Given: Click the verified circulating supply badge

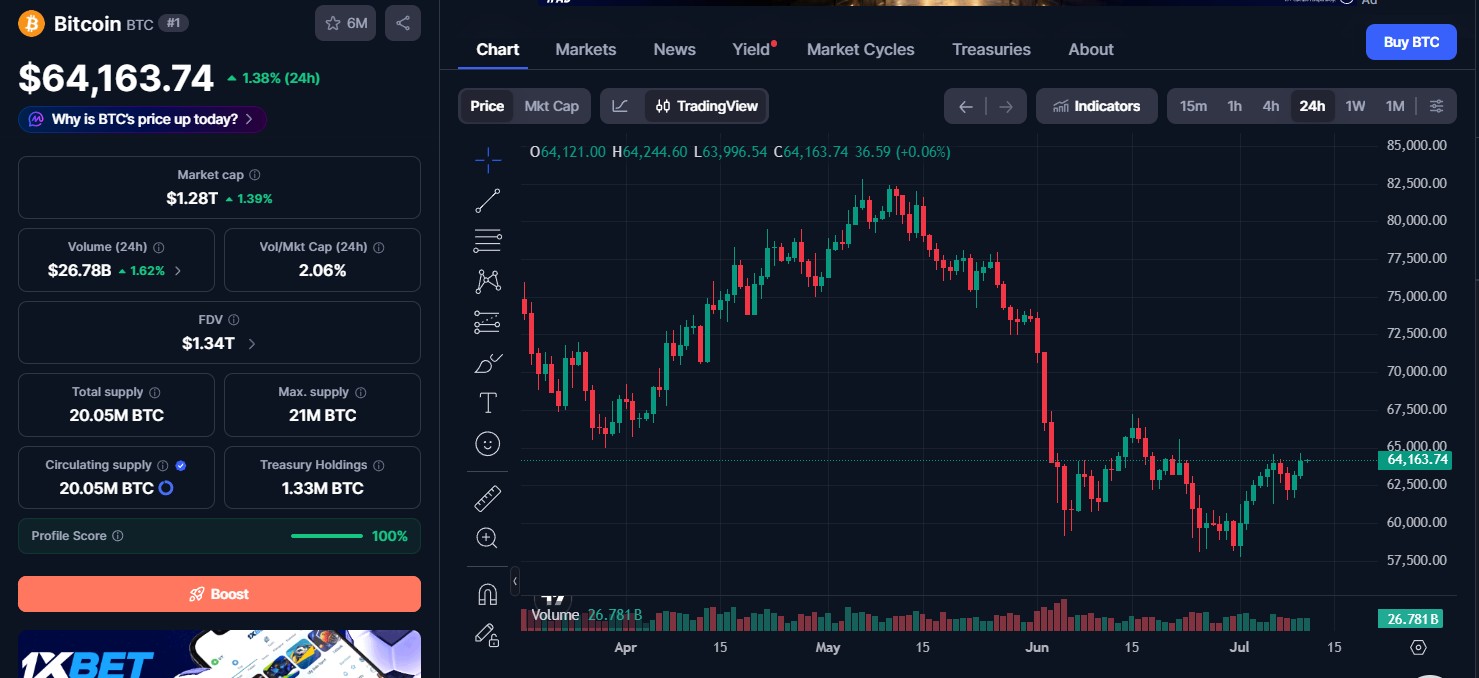Looking at the screenshot, I should (181, 465).
